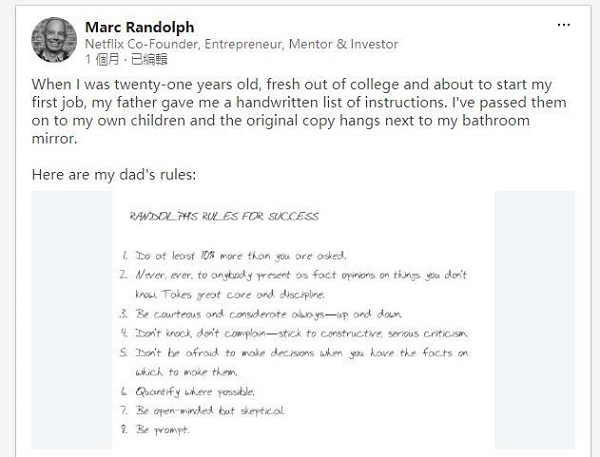The height and width of the screenshot is (457, 600).
Task: Click rule 3 'Be courteous and considerate'
Action: pyautogui.click(x=261, y=314)
